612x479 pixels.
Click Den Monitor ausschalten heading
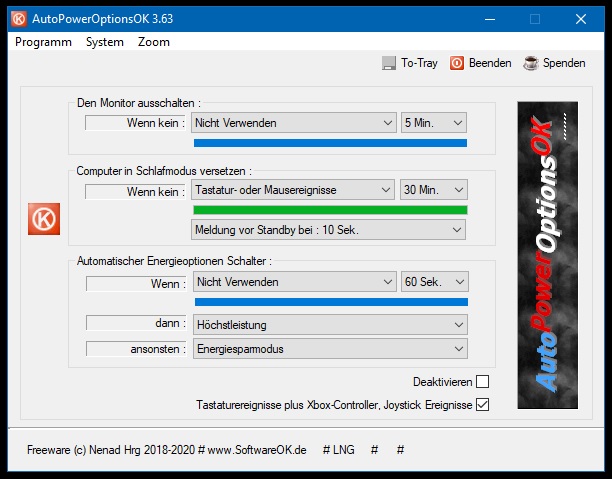pyautogui.click(x=139, y=103)
